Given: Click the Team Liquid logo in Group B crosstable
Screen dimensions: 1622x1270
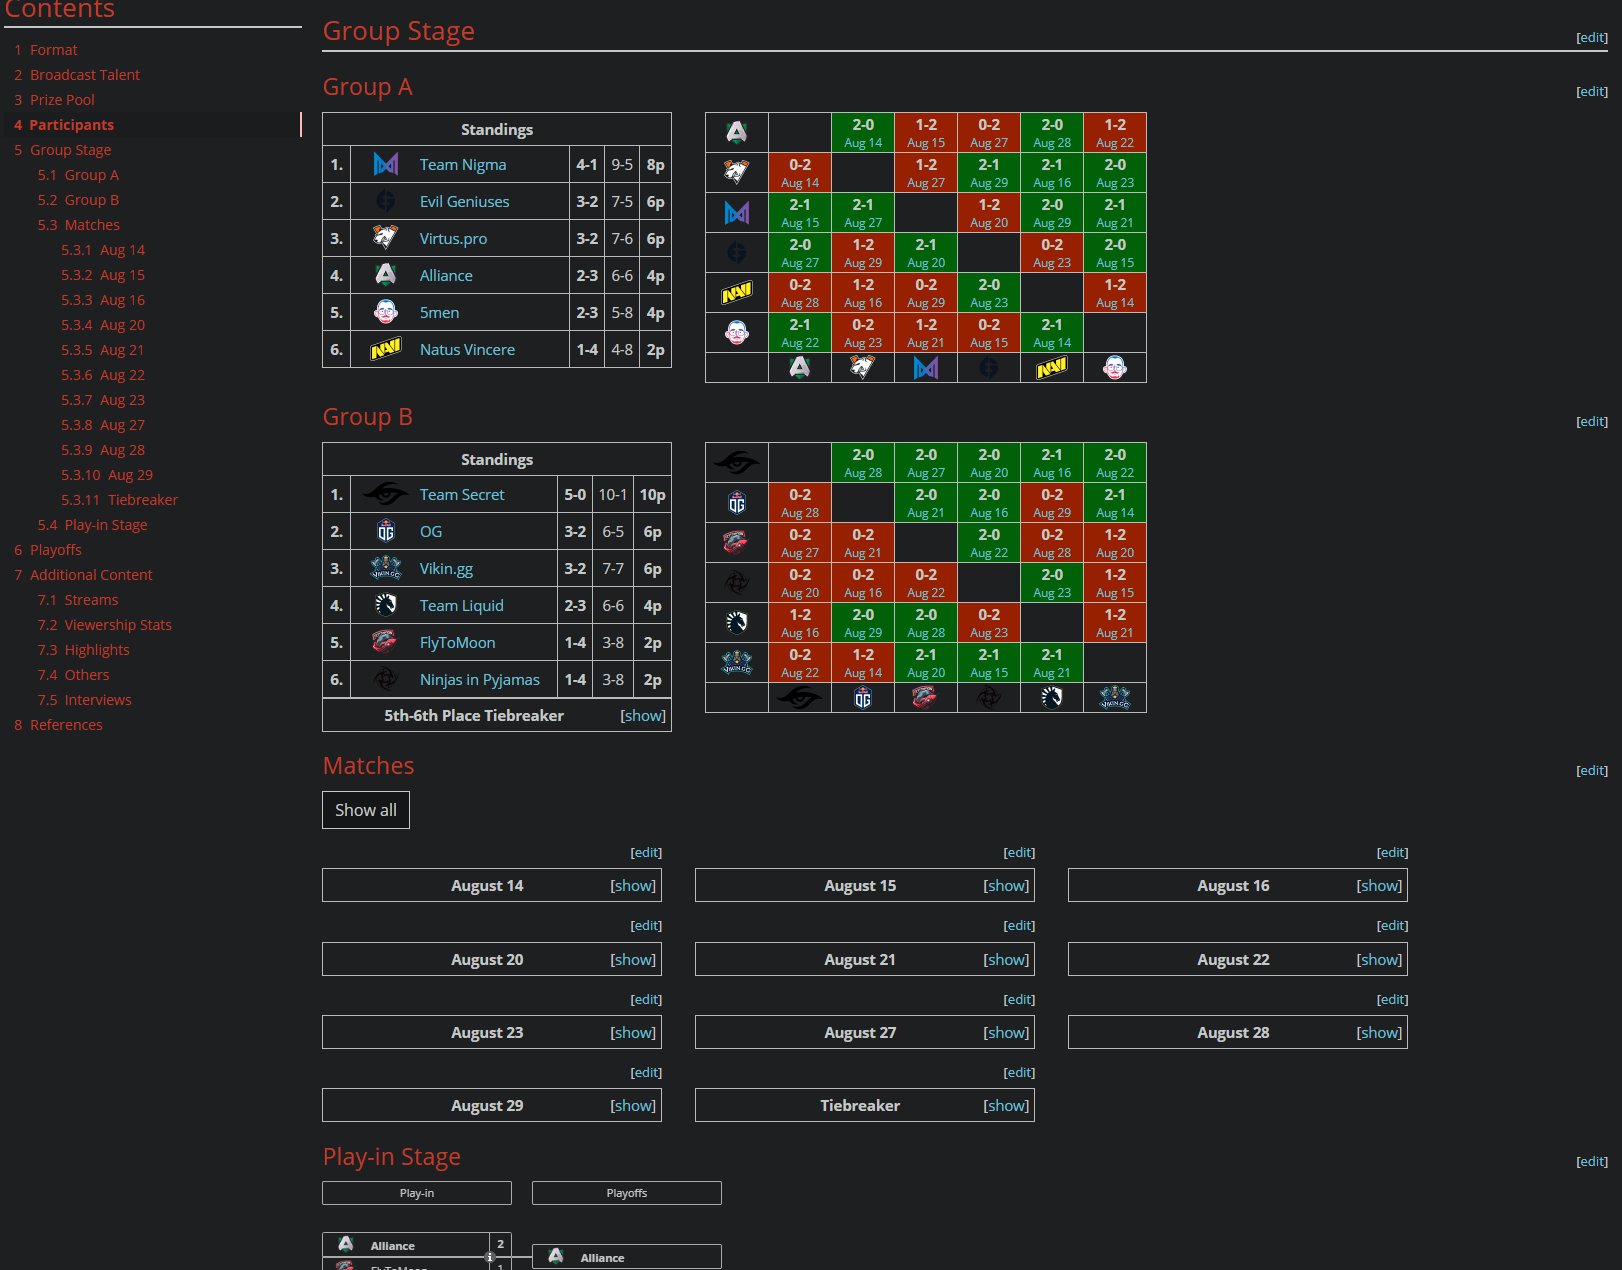Looking at the screenshot, I should tap(737, 622).
